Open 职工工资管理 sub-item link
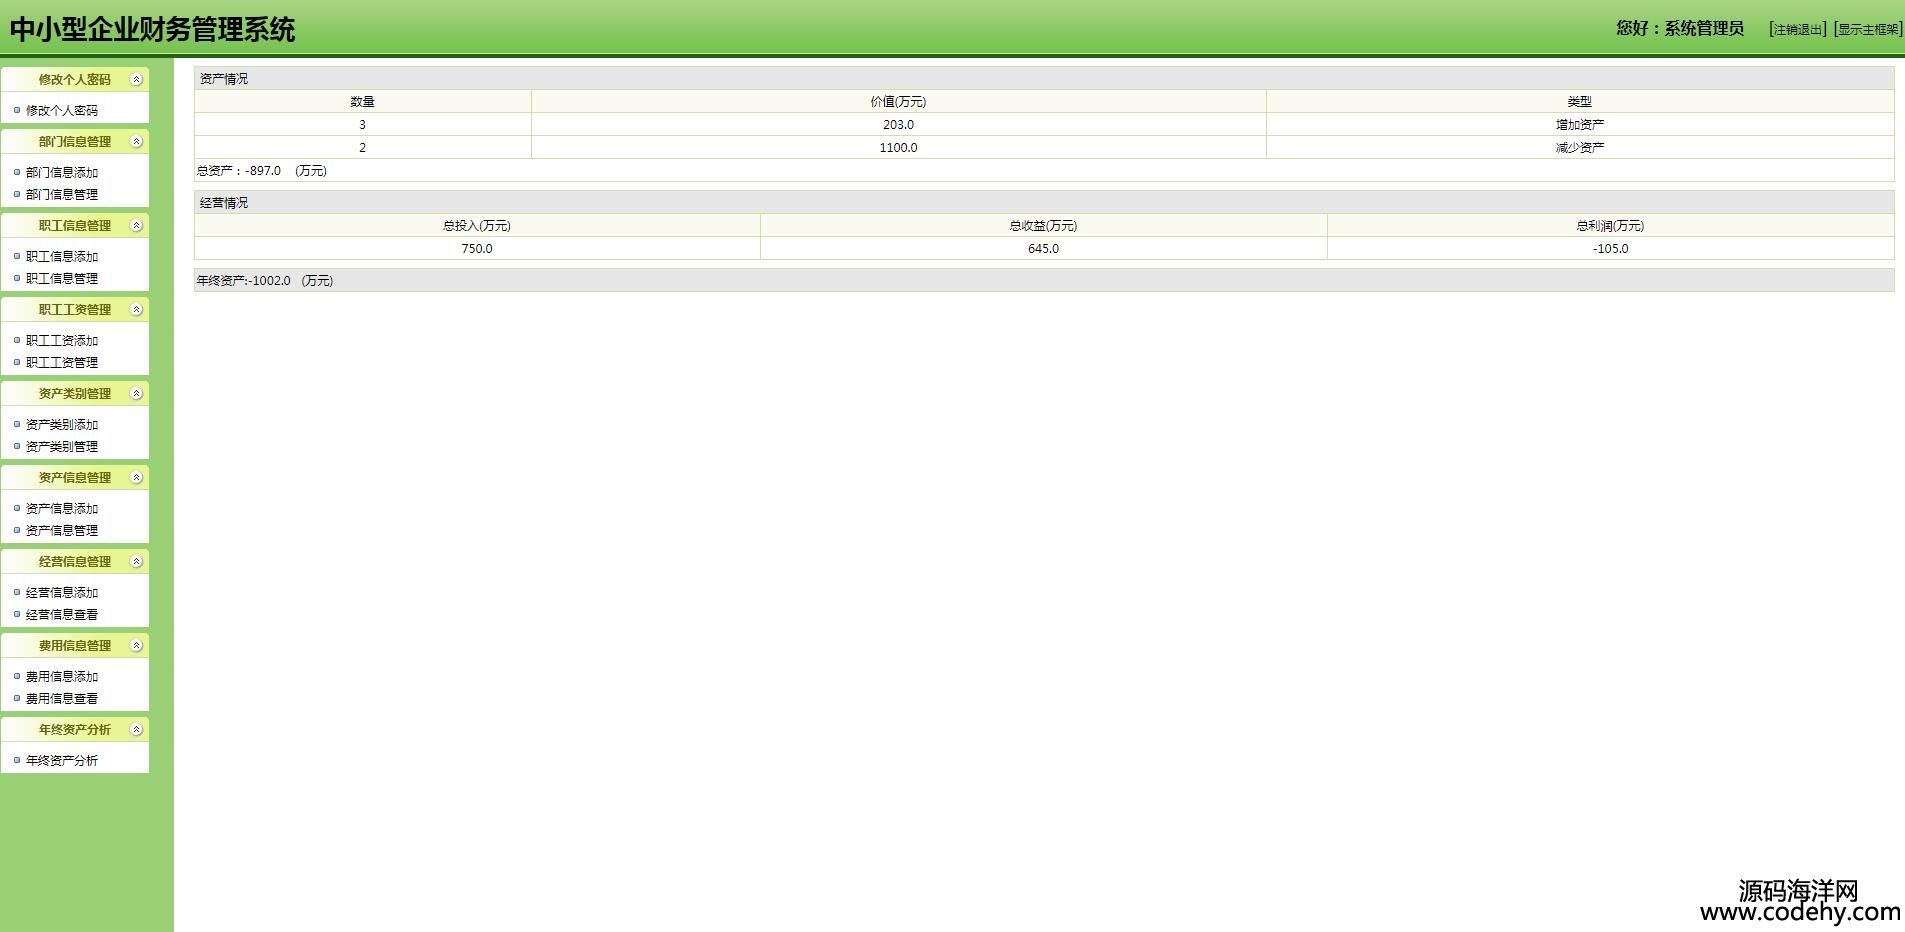The width and height of the screenshot is (1905, 932). pos(62,363)
